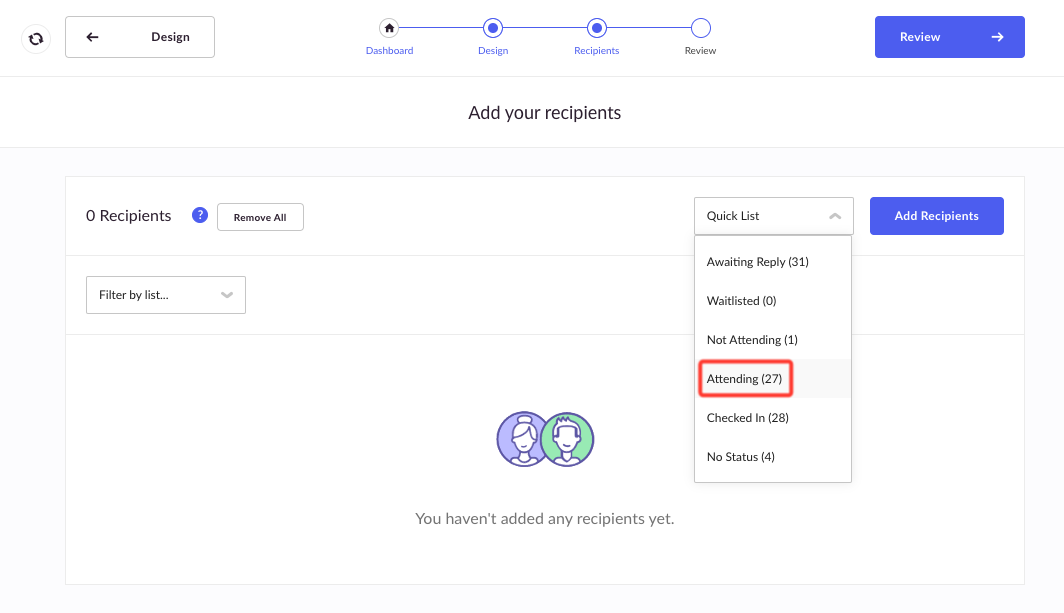This screenshot has width=1064, height=613.
Task: Click the Recipients step label
Action: pyautogui.click(x=596, y=51)
